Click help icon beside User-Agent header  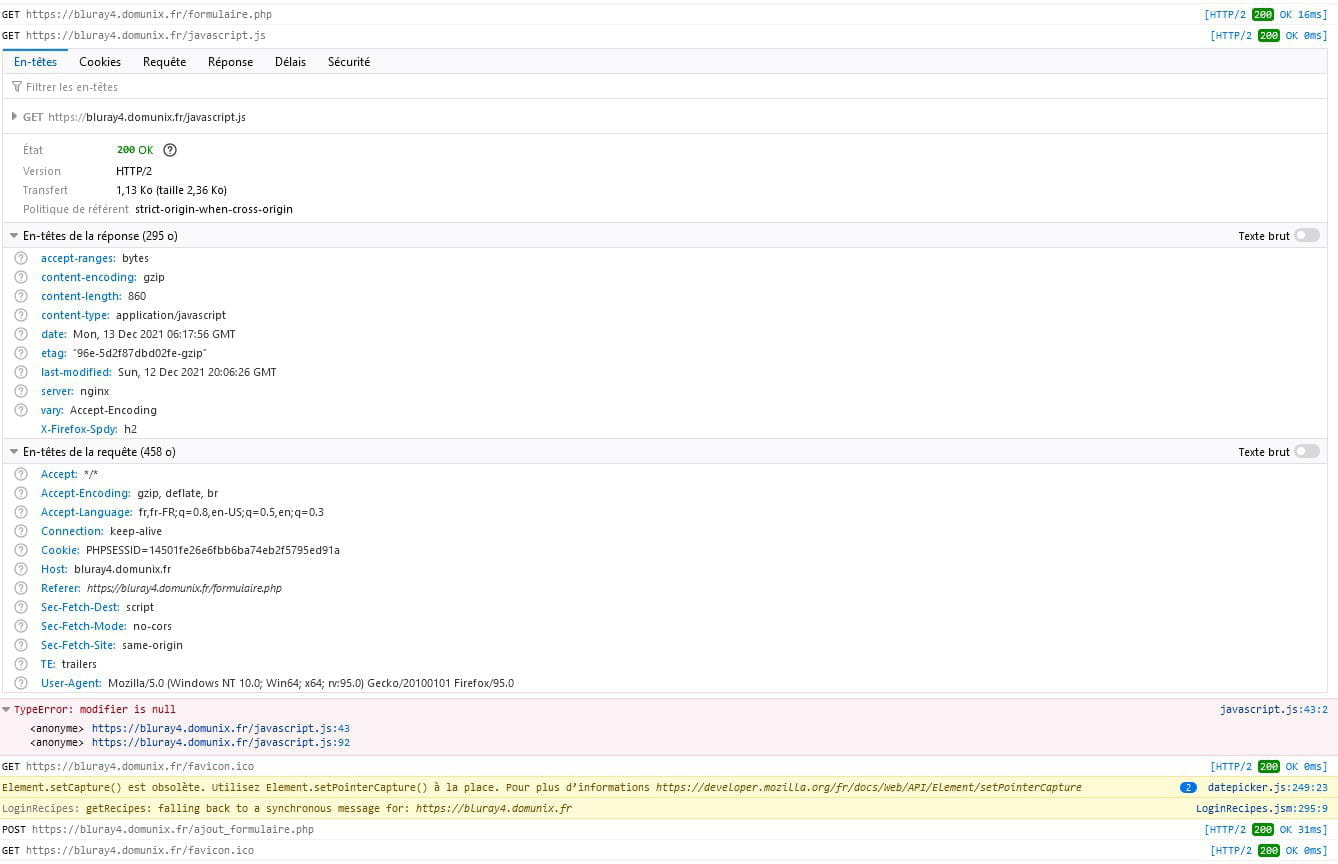[21, 683]
